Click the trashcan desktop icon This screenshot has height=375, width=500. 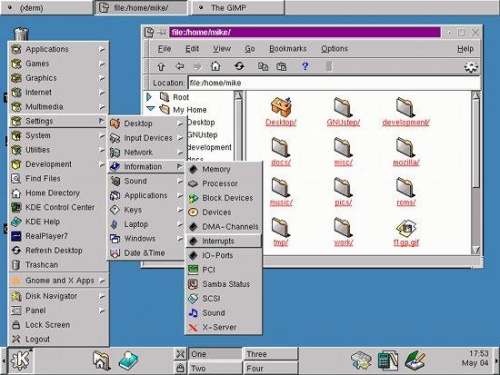click(21, 33)
